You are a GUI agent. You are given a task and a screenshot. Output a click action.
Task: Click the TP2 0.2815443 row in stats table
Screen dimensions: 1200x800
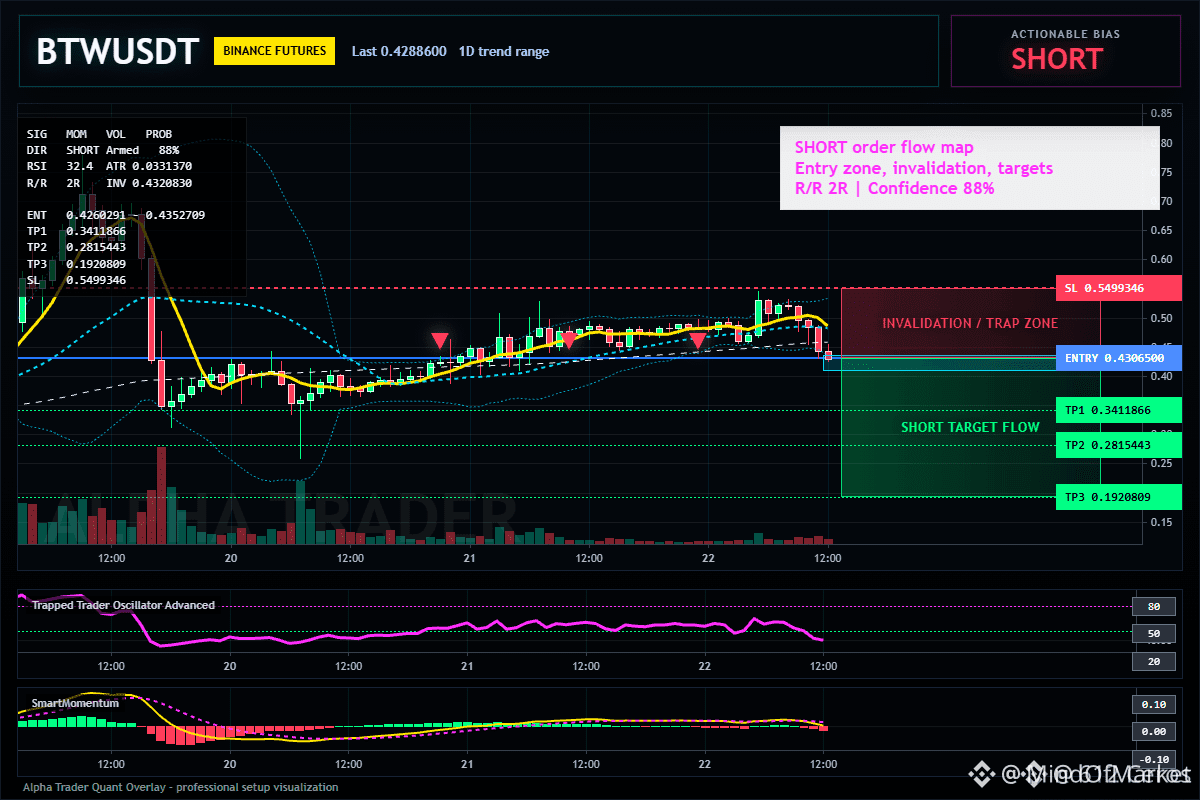point(76,247)
